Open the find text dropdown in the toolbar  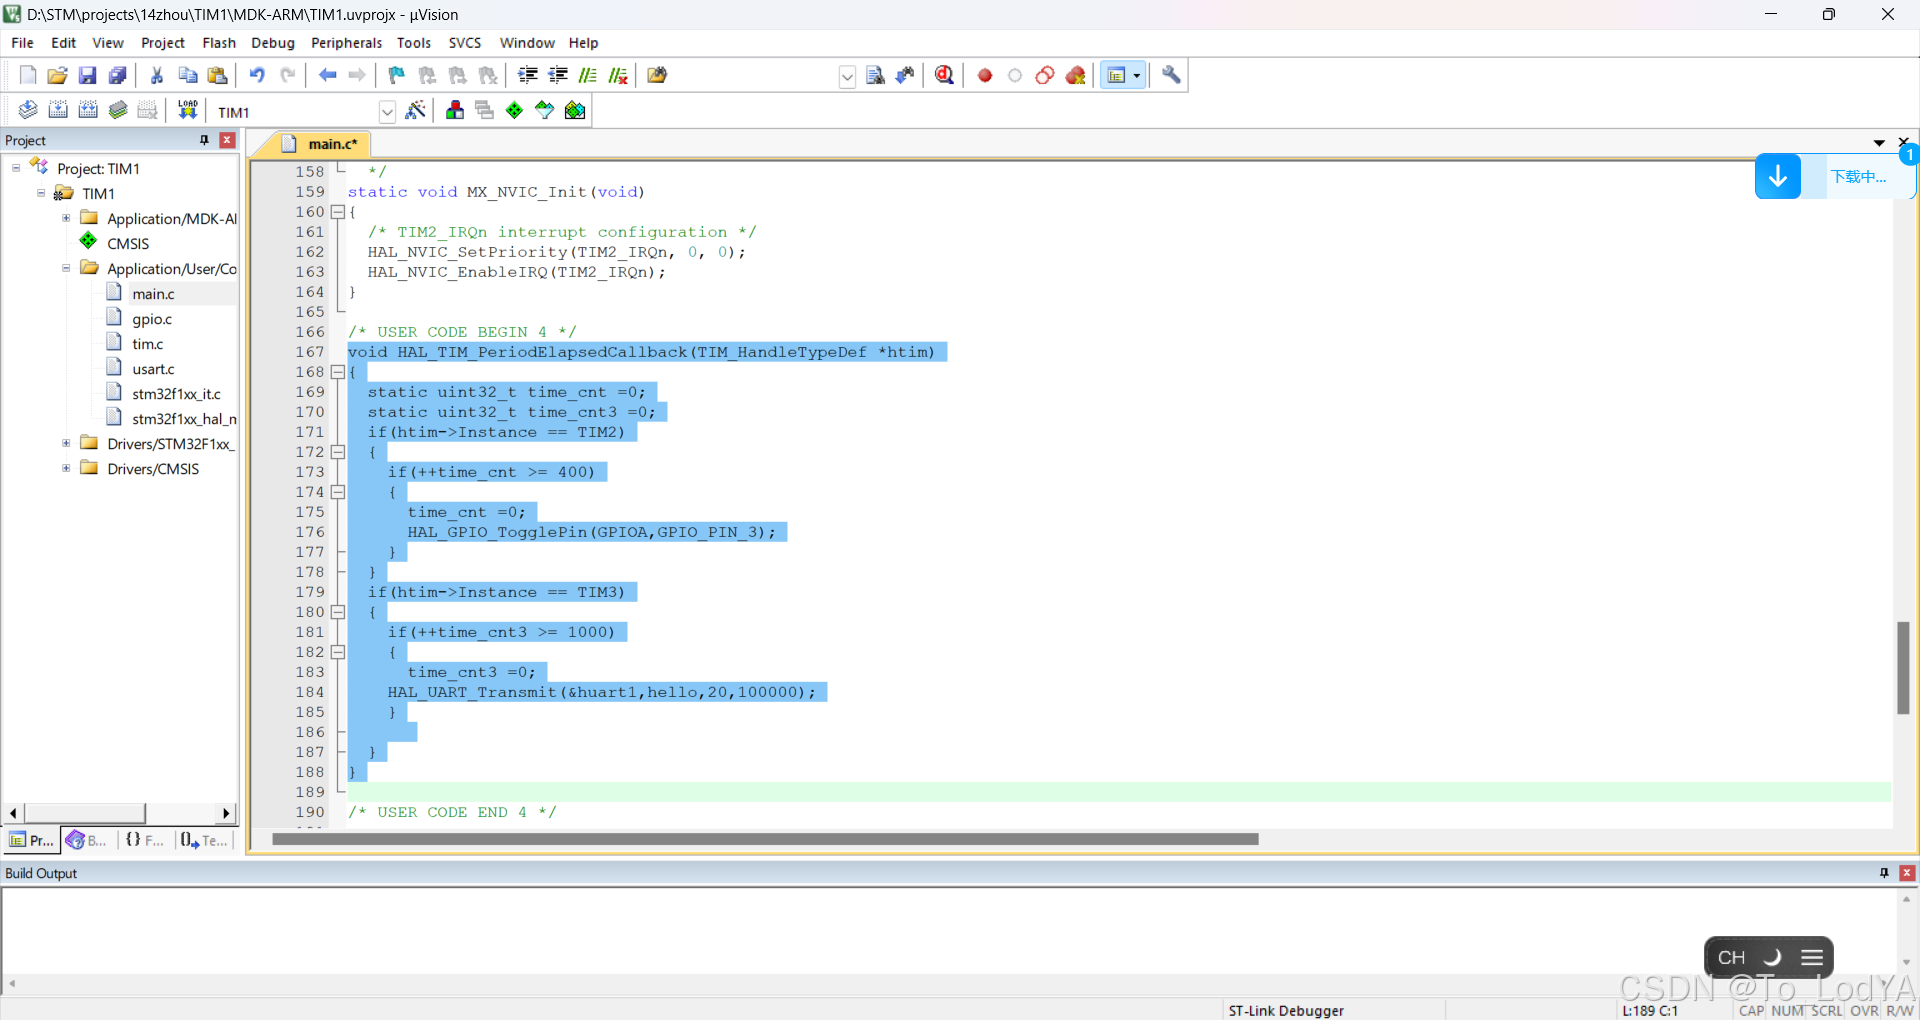pos(847,76)
